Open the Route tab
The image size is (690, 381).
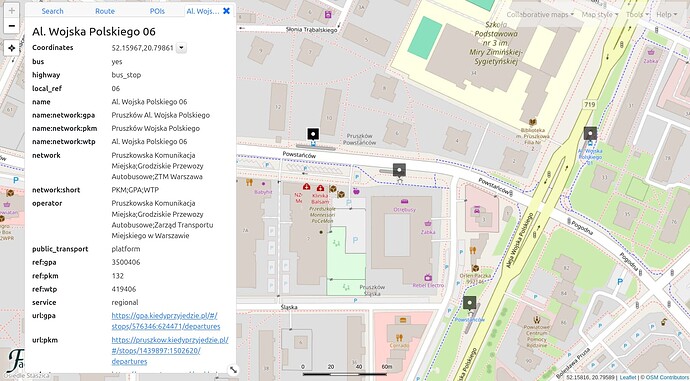coord(105,11)
